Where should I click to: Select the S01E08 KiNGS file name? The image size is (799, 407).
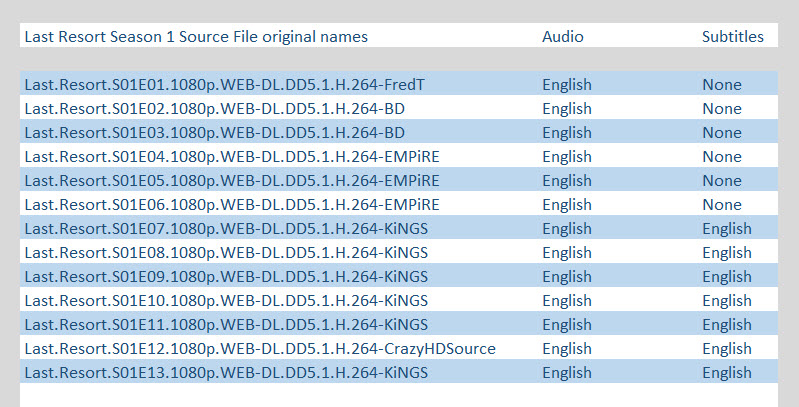[x=226, y=253]
